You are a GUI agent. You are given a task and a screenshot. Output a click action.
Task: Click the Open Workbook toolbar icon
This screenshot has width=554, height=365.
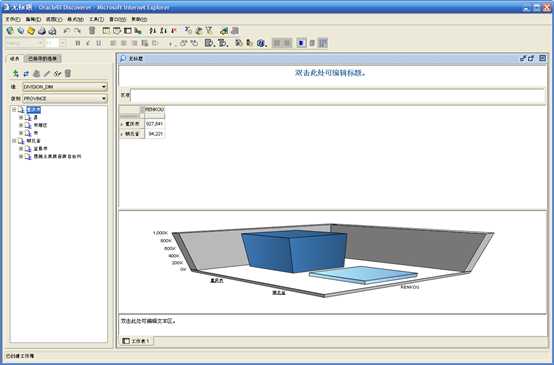click(20, 31)
